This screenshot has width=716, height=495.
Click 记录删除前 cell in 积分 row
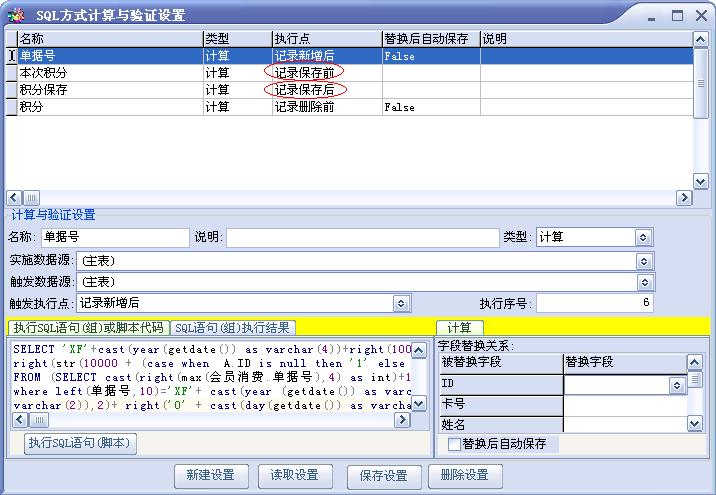(327, 107)
